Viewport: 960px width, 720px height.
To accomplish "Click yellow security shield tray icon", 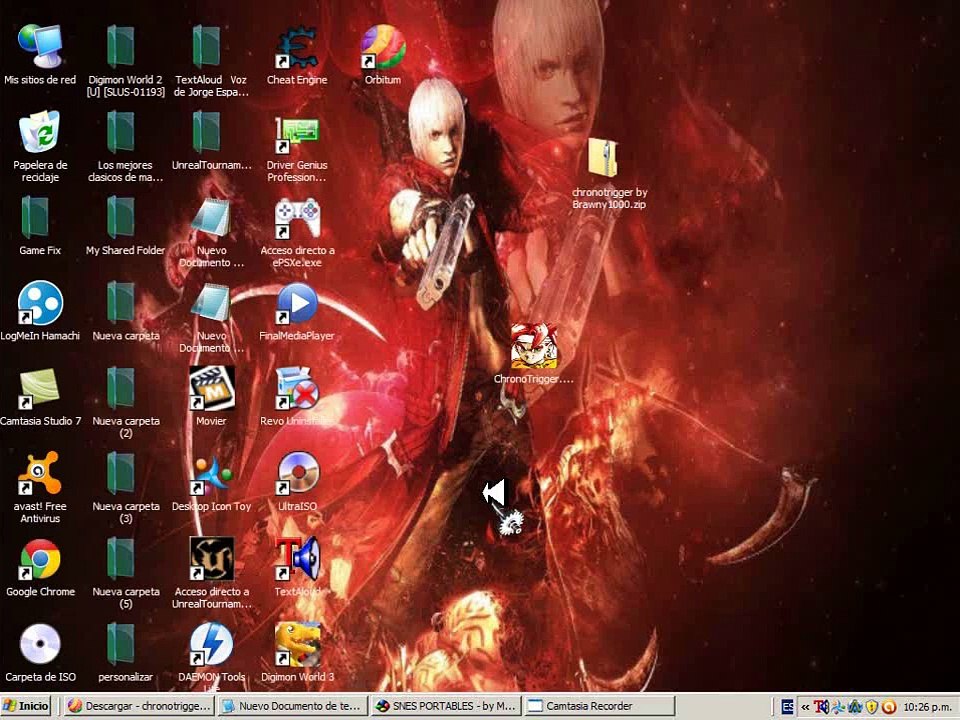I will (x=872, y=707).
